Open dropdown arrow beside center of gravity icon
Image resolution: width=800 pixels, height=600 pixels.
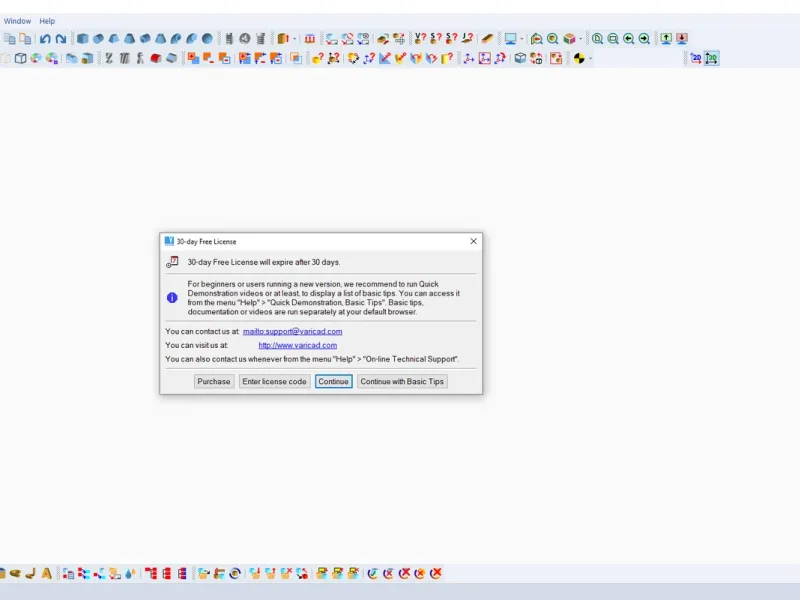pos(590,59)
